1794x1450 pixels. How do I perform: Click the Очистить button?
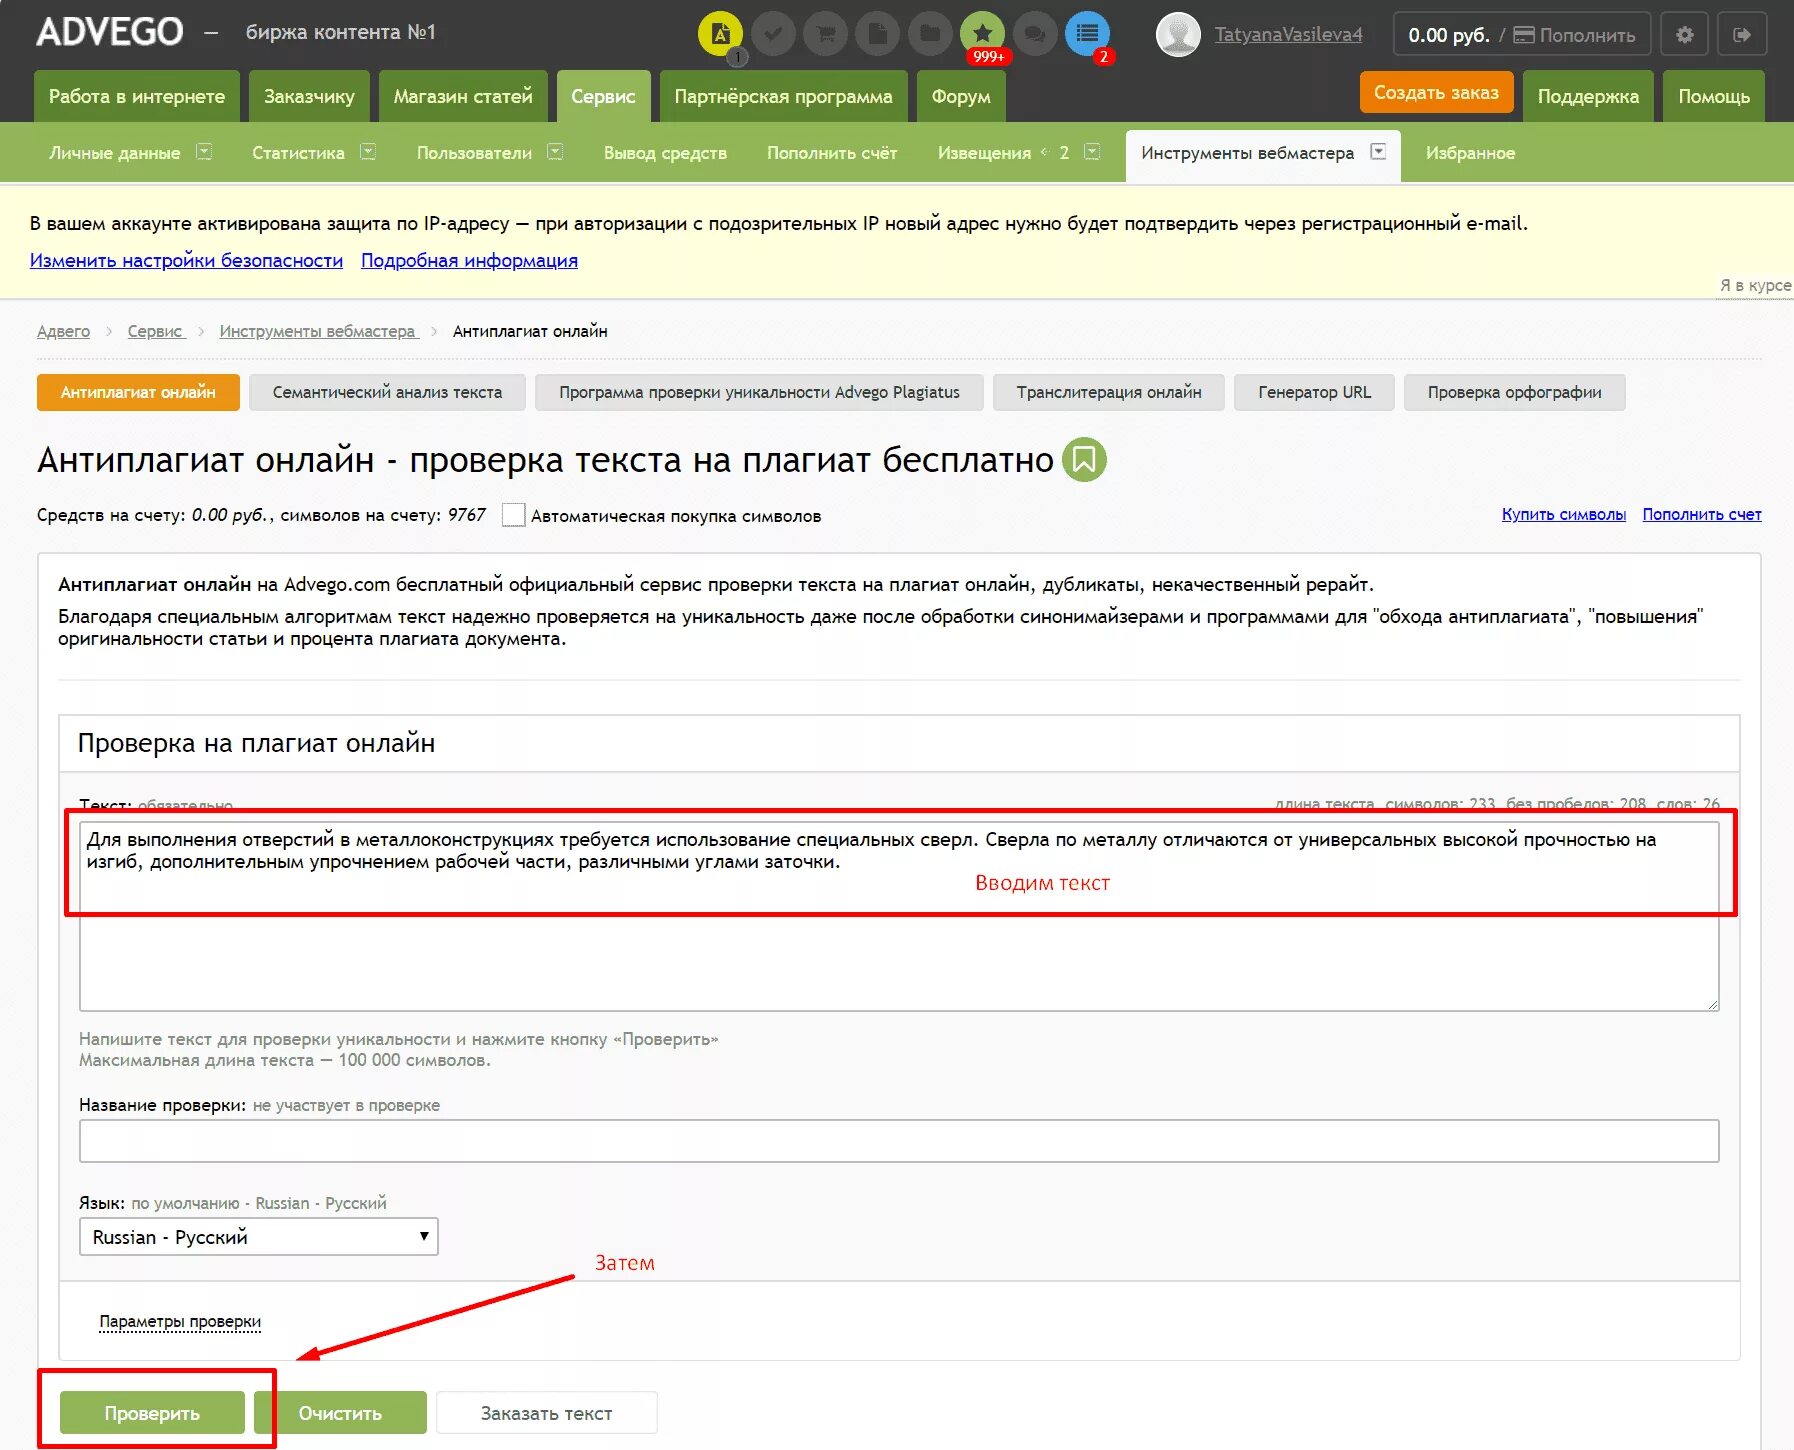[x=340, y=1413]
